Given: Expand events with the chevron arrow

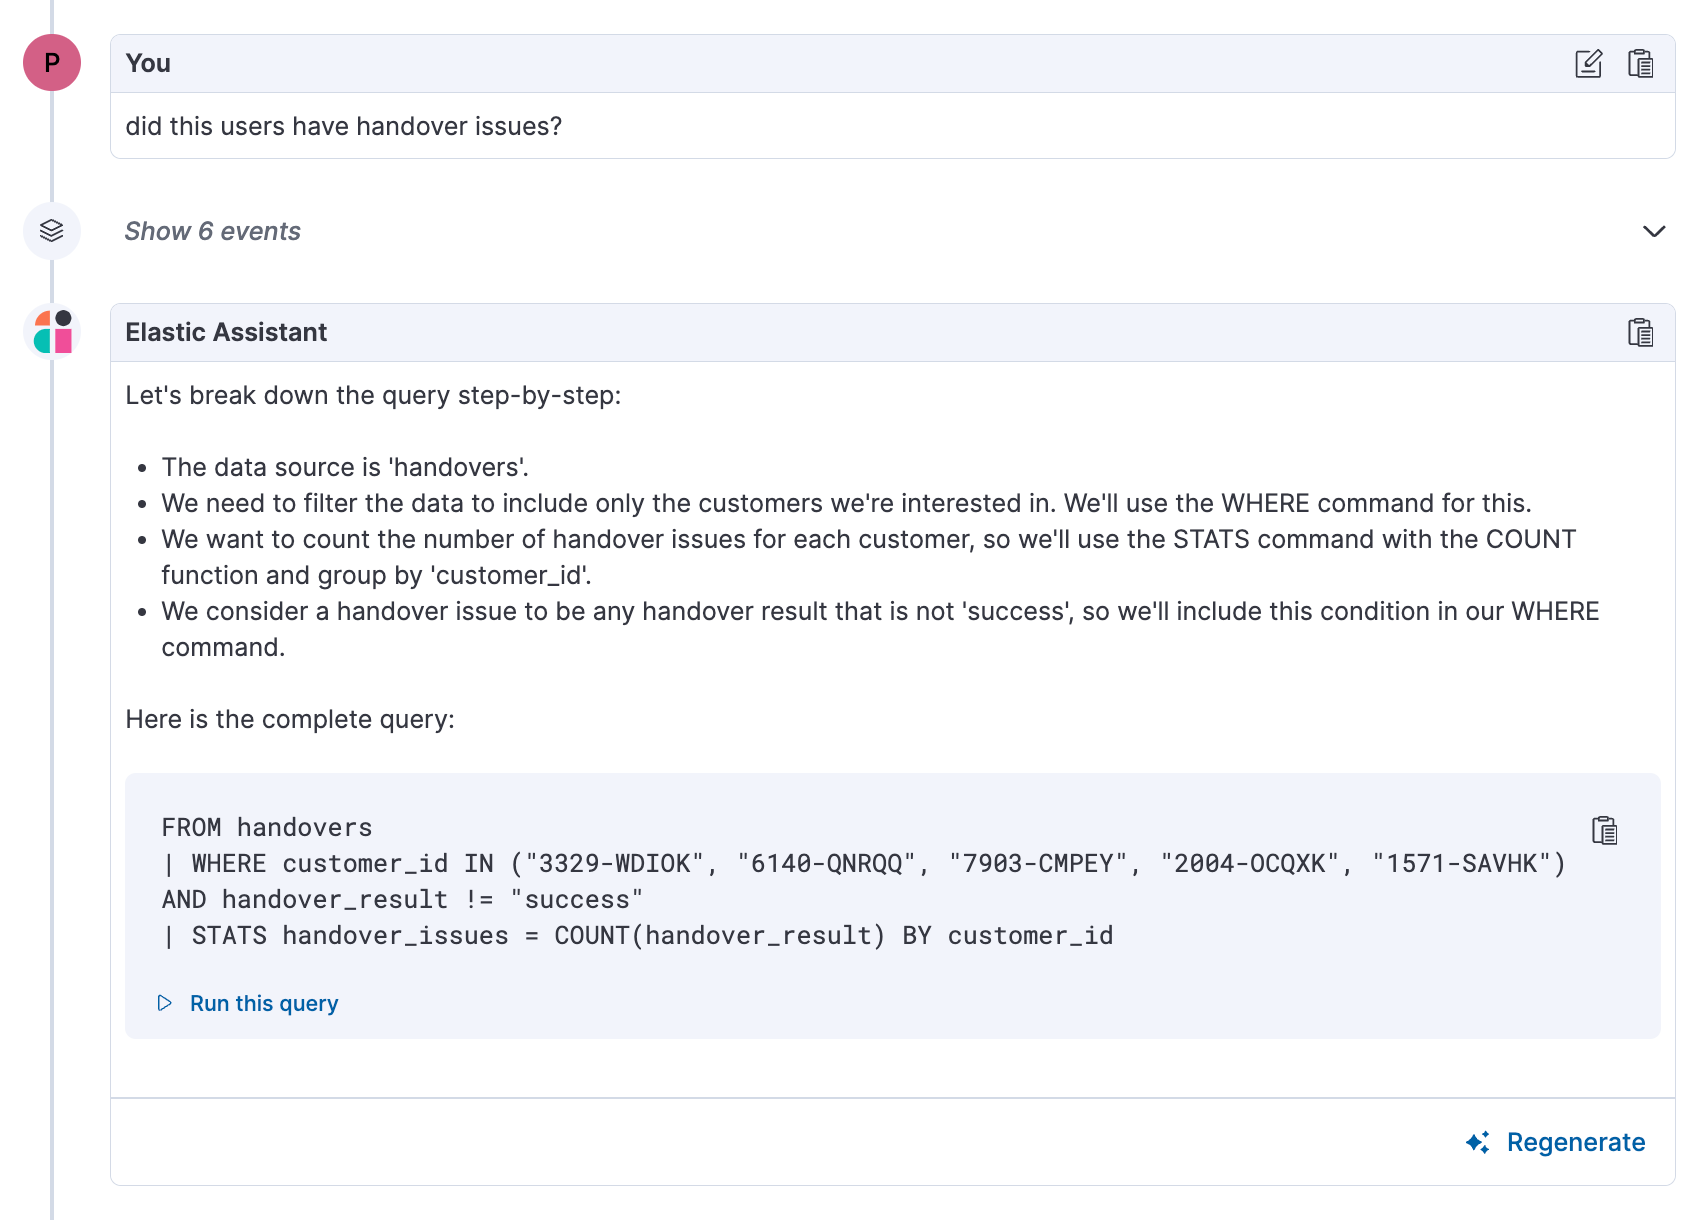Looking at the screenshot, I should [x=1654, y=231].
